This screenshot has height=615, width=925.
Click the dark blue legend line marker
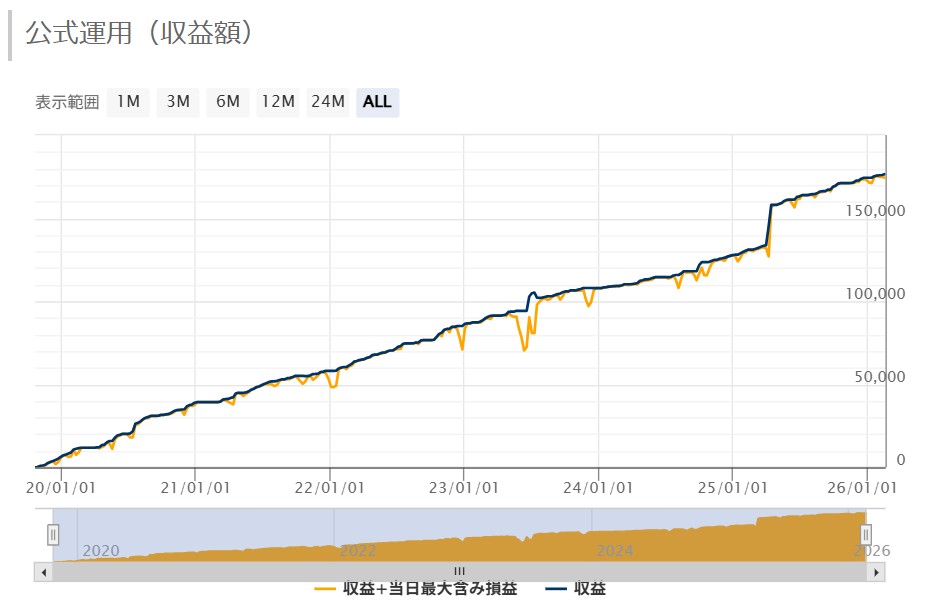(x=557, y=589)
